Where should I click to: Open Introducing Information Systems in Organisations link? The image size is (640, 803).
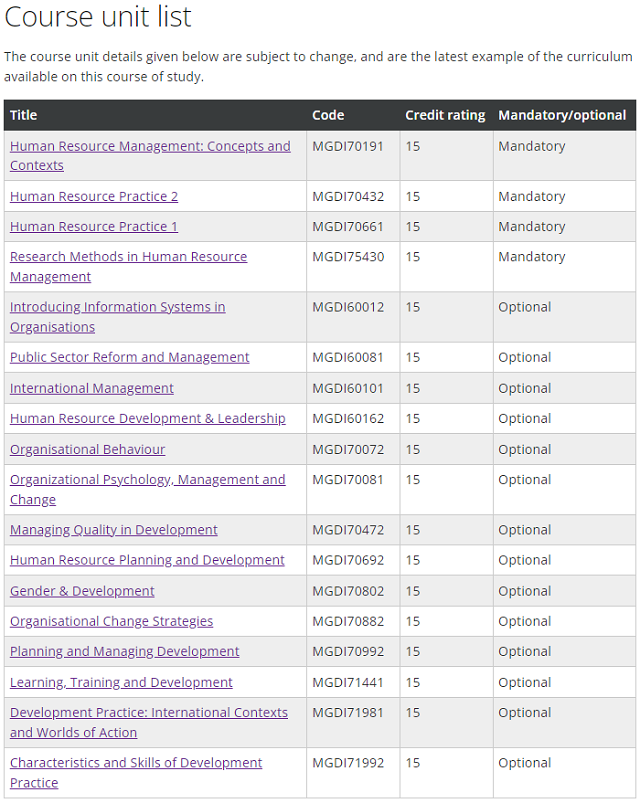tap(117, 317)
